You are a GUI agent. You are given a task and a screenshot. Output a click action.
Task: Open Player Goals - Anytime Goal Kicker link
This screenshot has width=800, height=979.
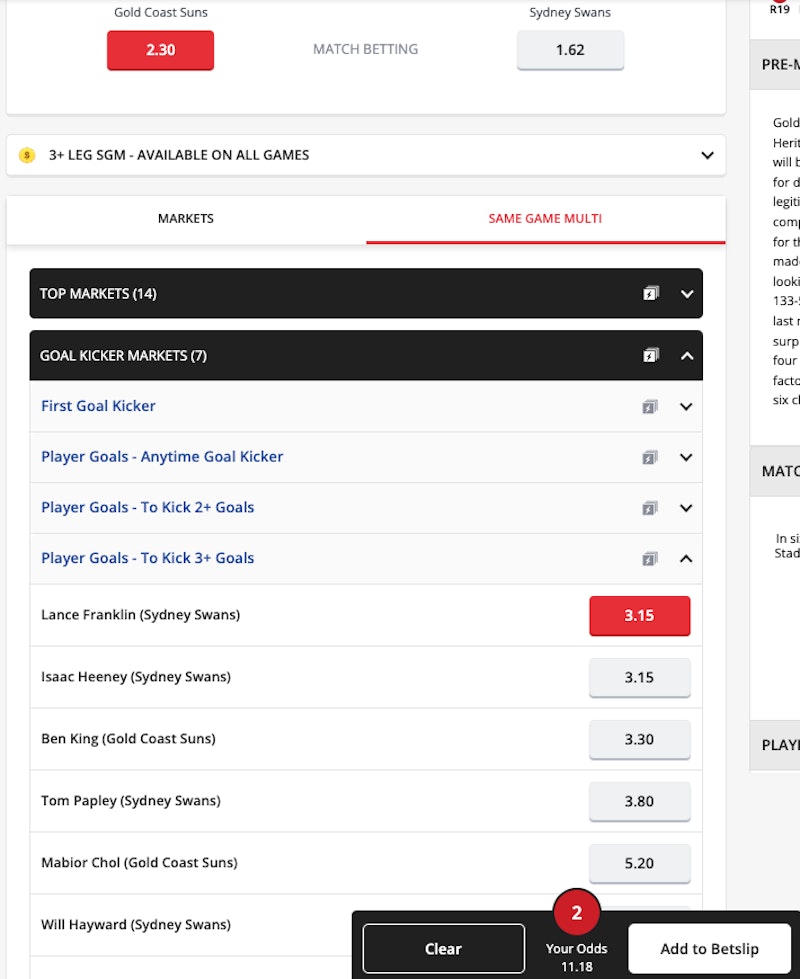click(162, 457)
